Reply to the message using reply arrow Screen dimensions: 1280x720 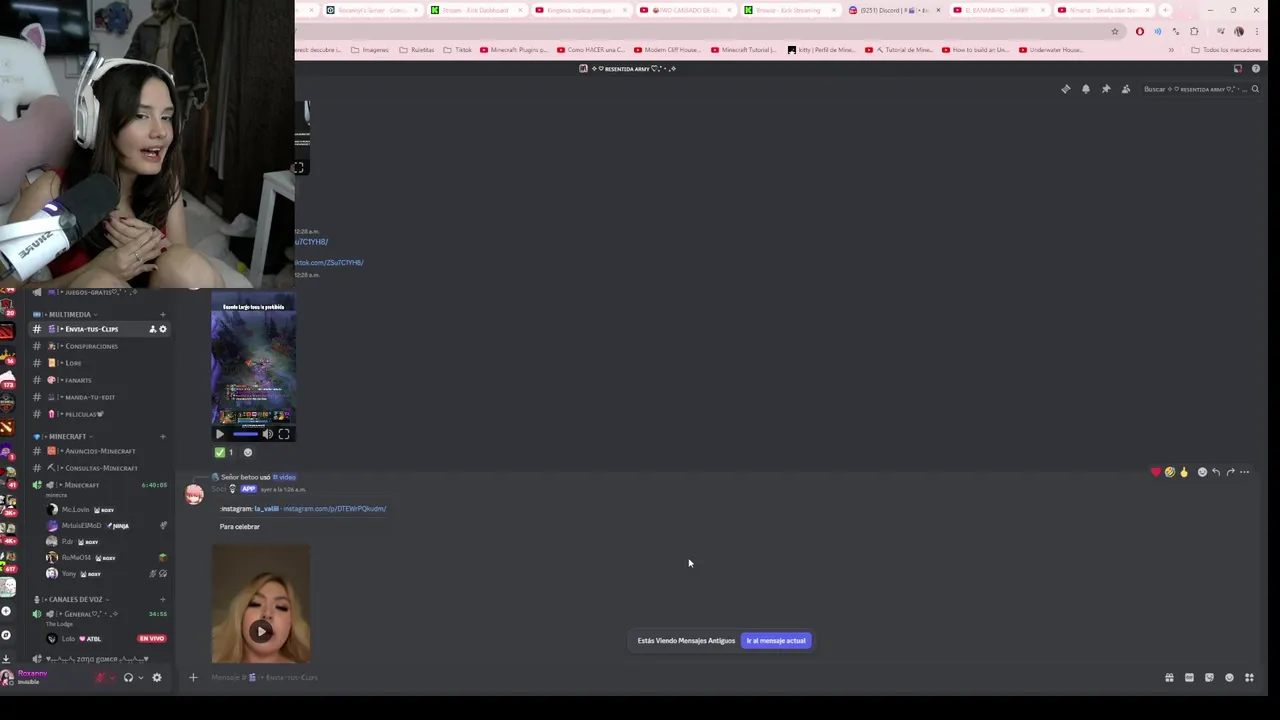pos(1216,472)
